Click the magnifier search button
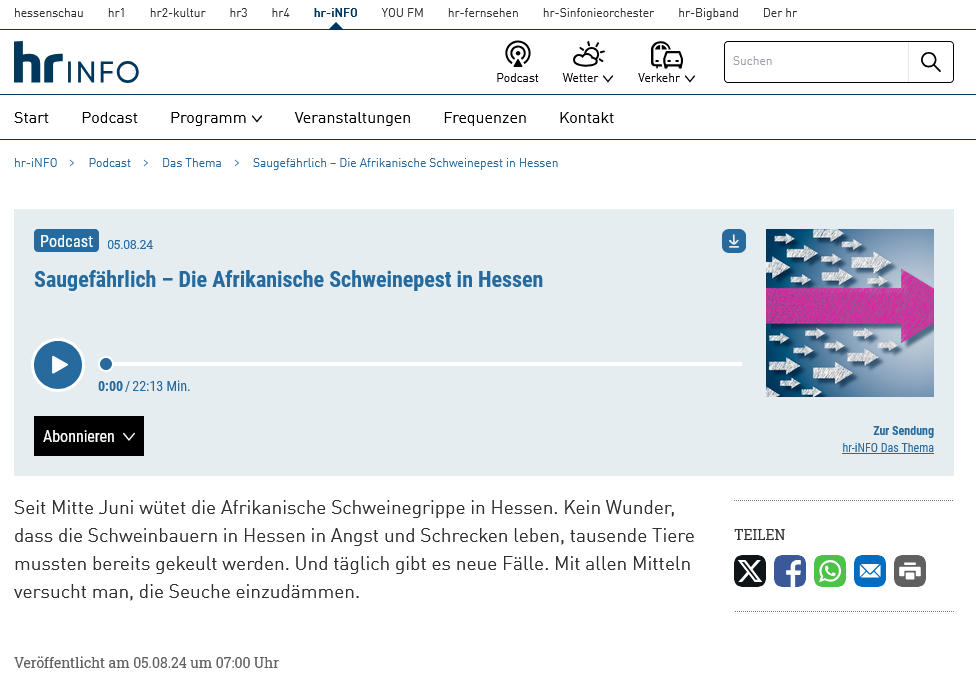 click(x=930, y=62)
